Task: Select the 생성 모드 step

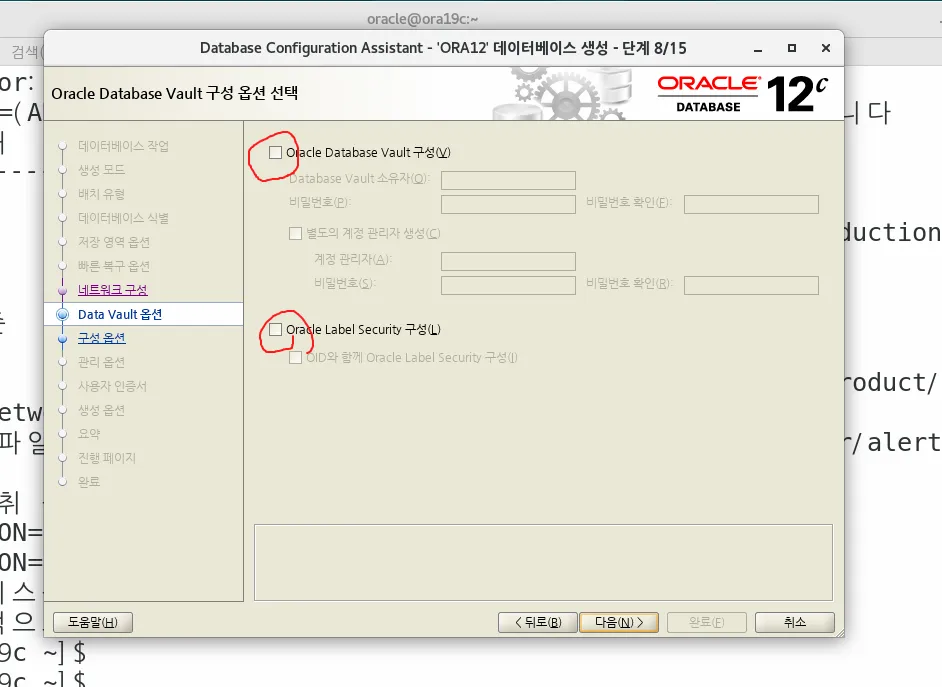Action: tap(102, 170)
